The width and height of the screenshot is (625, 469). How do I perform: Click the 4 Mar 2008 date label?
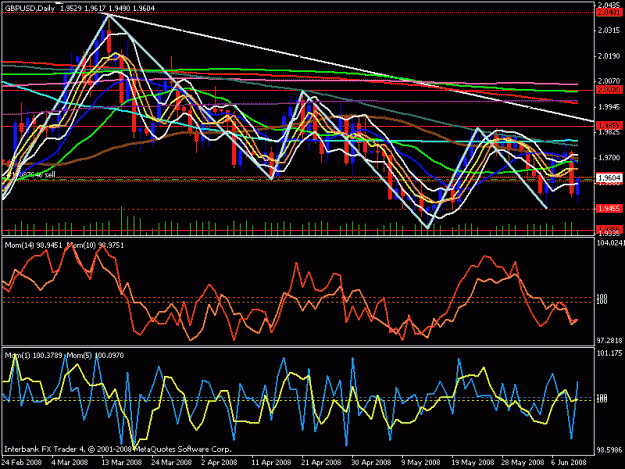[x=70, y=462]
